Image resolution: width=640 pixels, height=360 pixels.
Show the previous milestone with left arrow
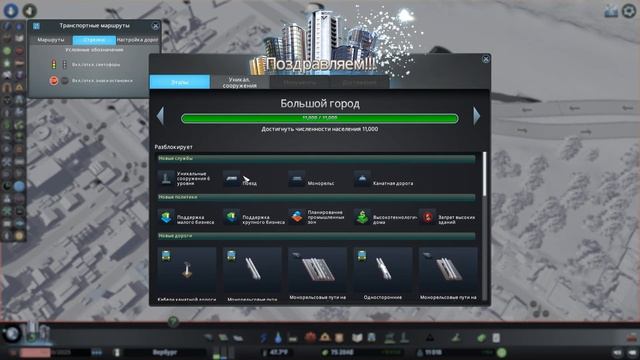160,116
